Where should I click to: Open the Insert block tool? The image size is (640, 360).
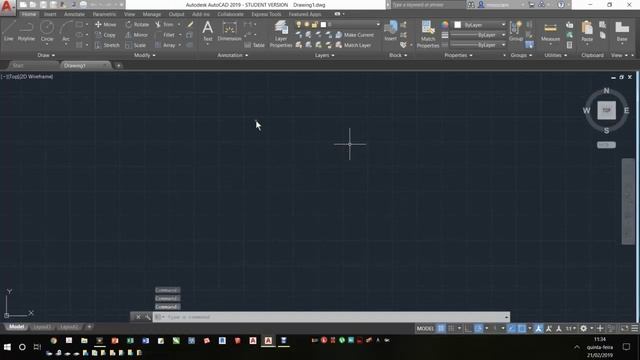click(x=391, y=31)
